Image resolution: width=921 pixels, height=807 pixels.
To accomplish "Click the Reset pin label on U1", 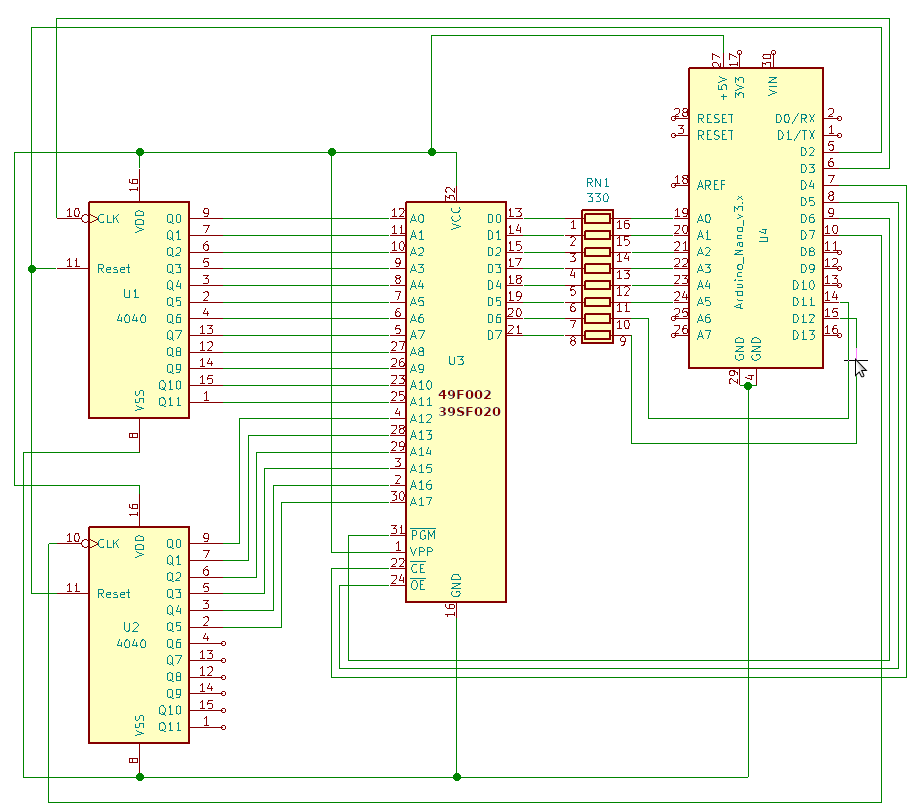I will (113, 269).
